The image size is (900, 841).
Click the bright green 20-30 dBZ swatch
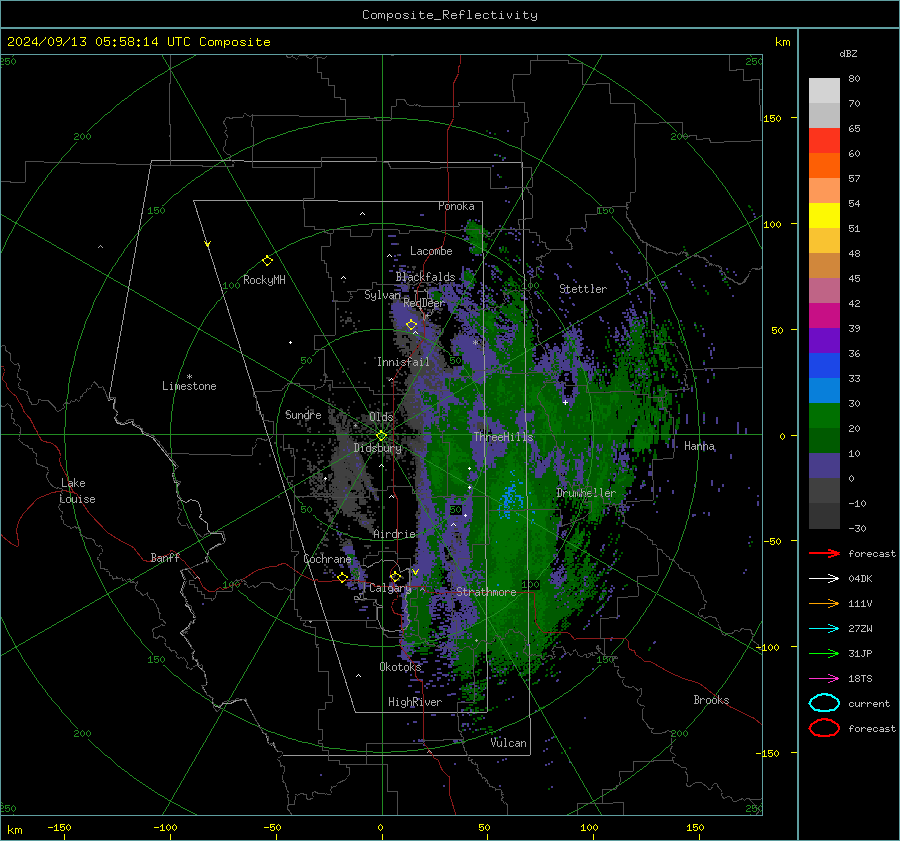point(824,416)
